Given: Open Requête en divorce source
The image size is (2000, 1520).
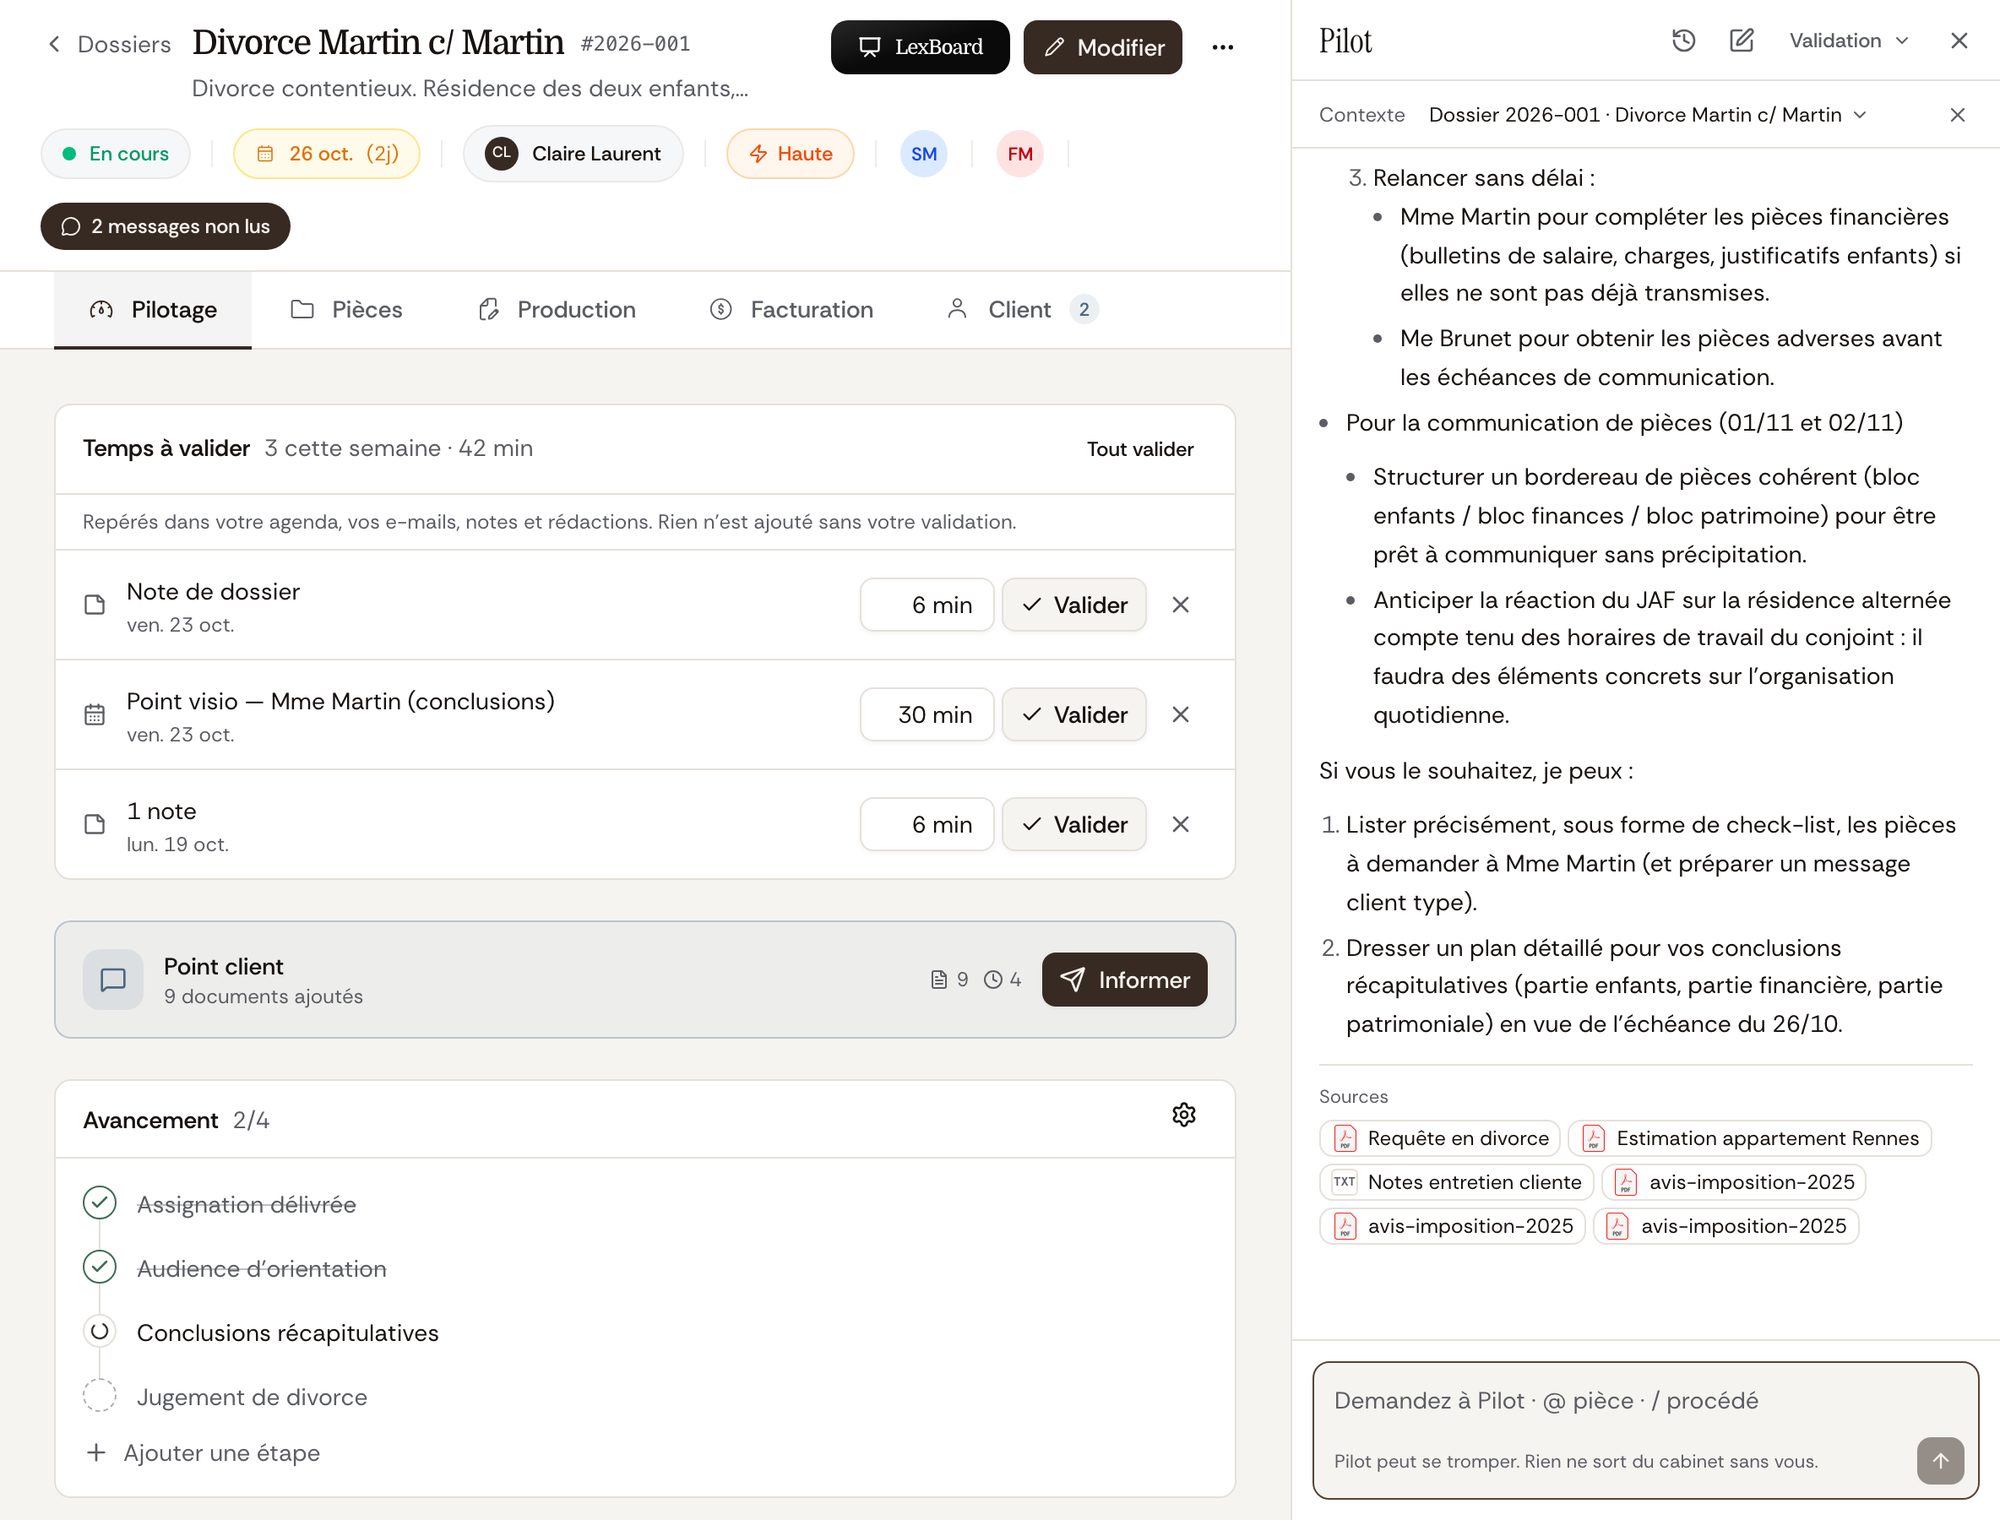Looking at the screenshot, I should pos(1440,1138).
